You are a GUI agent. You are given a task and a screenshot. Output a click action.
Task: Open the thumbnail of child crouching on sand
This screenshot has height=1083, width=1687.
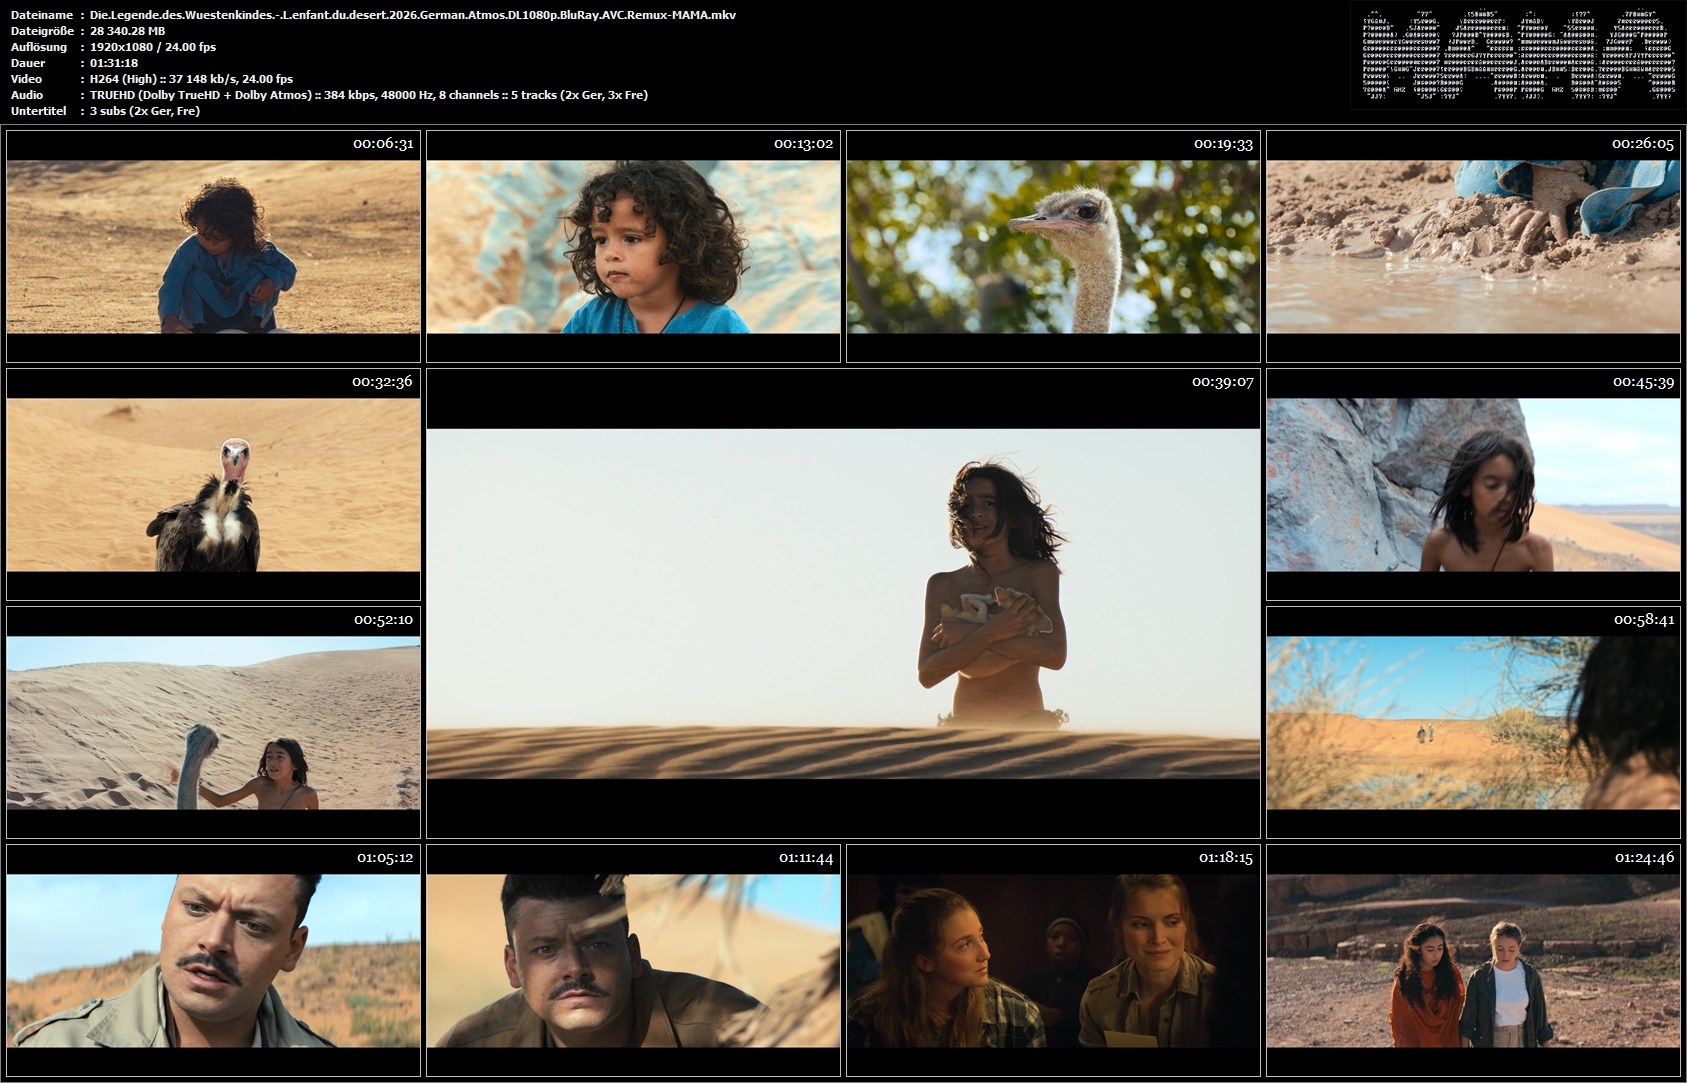pos(213,246)
